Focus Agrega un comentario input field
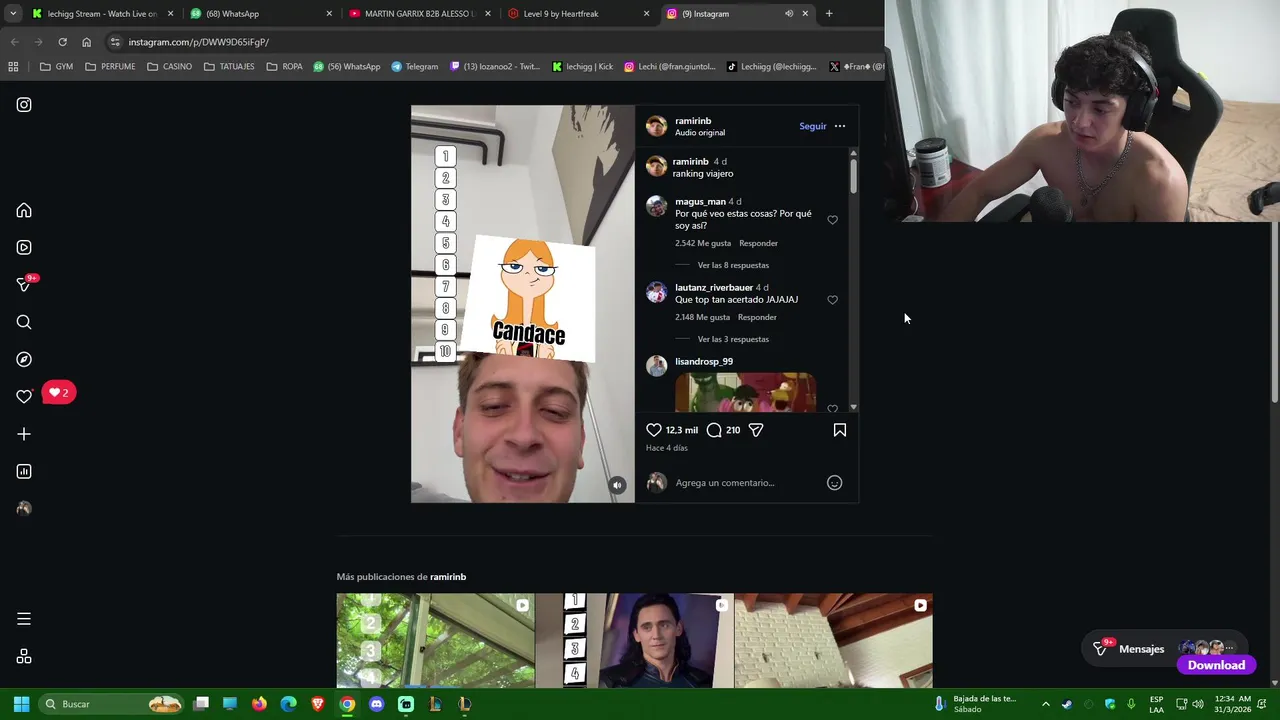The width and height of the screenshot is (1280, 720). click(x=745, y=483)
